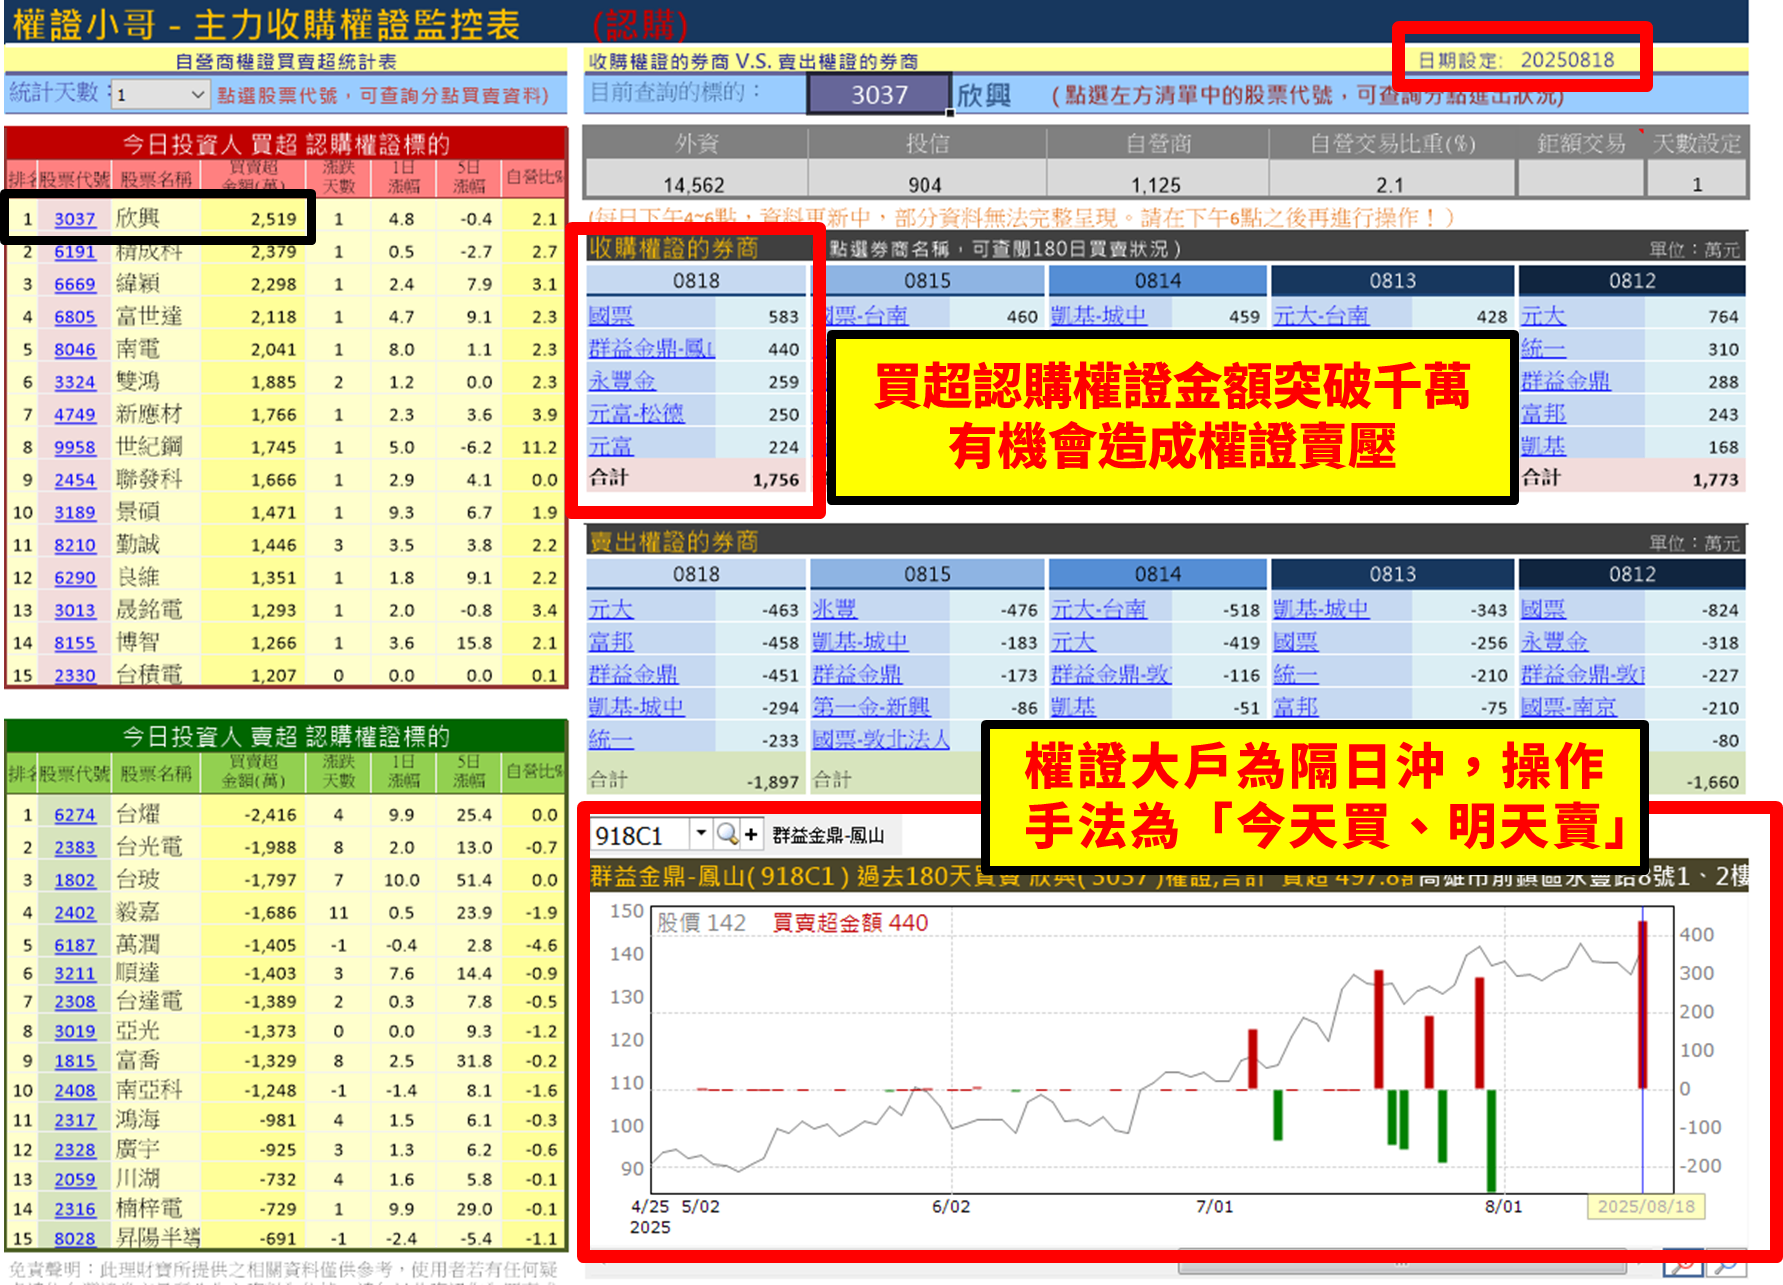Select the 3037 query target cell
This screenshot has width=1783, height=1285.
click(879, 95)
